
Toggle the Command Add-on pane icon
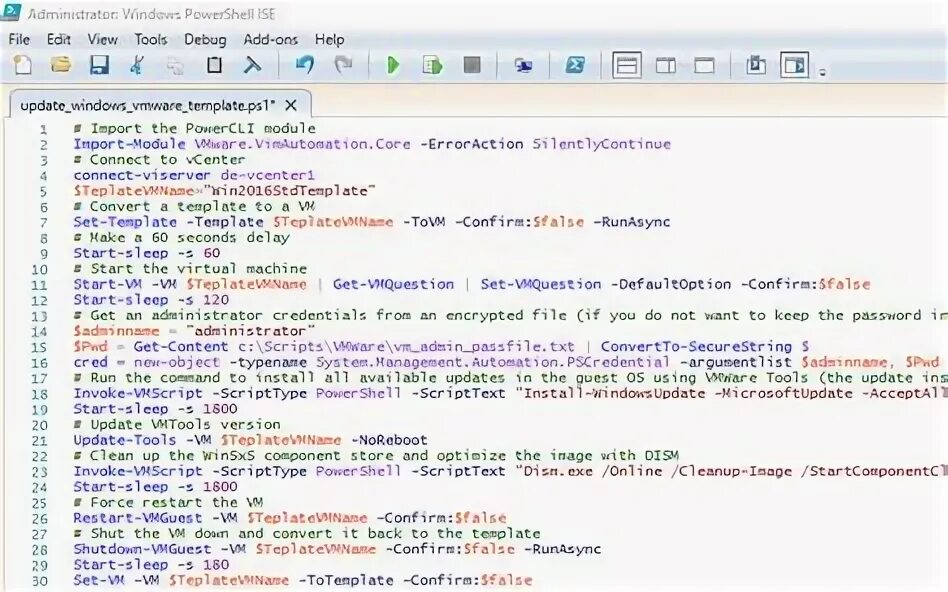point(794,65)
